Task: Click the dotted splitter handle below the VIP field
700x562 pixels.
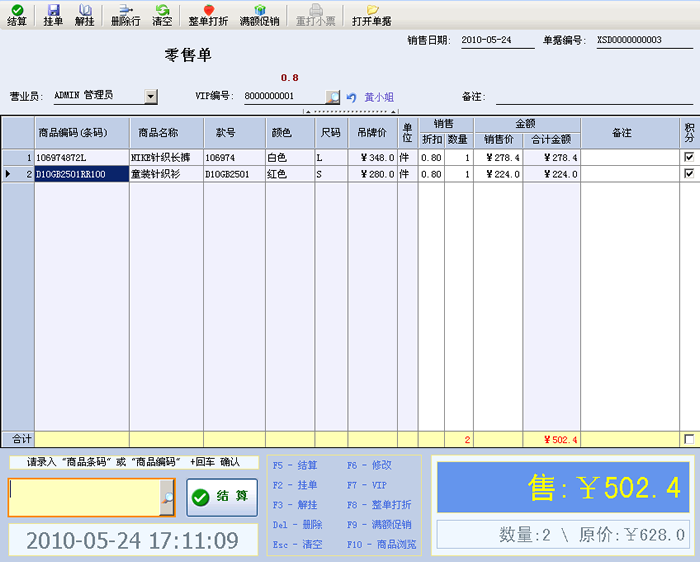Action: pyautogui.click(x=350, y=111)
